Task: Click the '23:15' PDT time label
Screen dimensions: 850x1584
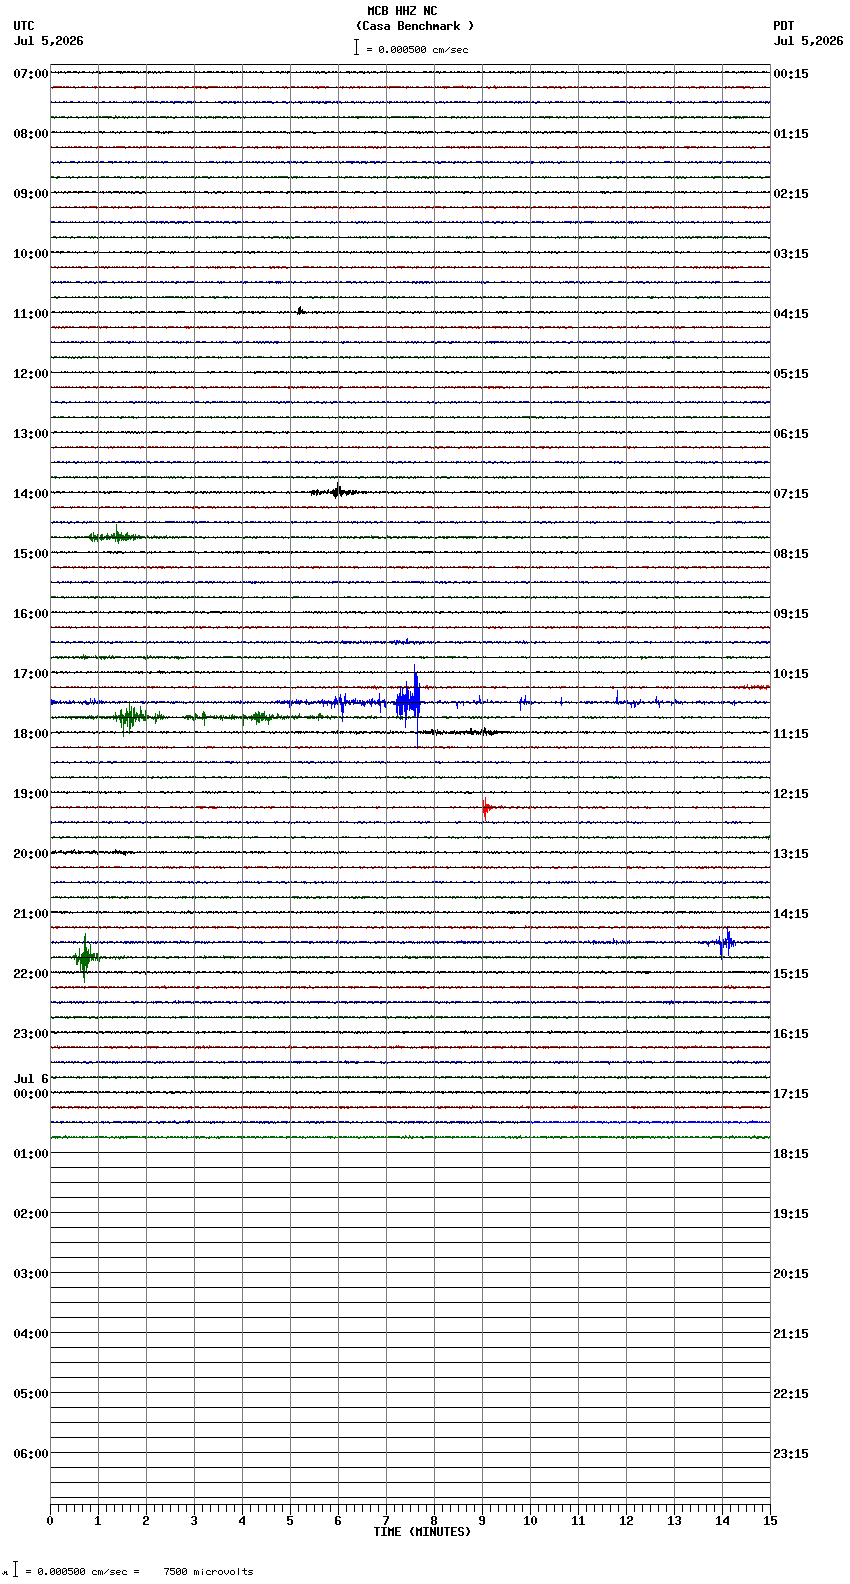Action: click(x=791, y=1454)
